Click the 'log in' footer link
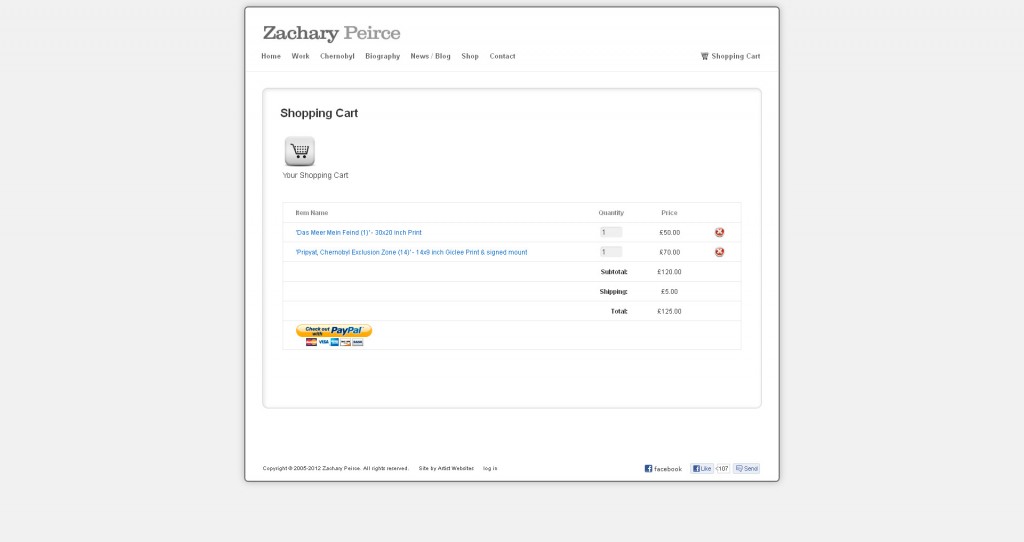Screen dimensions: 1024x542 [x=490, y=468]
